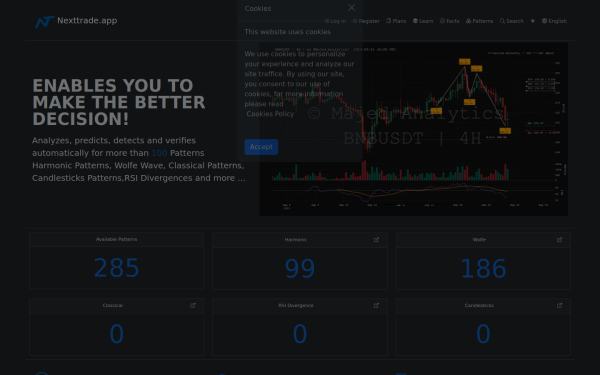The image size is (600, 375).
Task: Click the Classical card title
Action: [112, 305]
